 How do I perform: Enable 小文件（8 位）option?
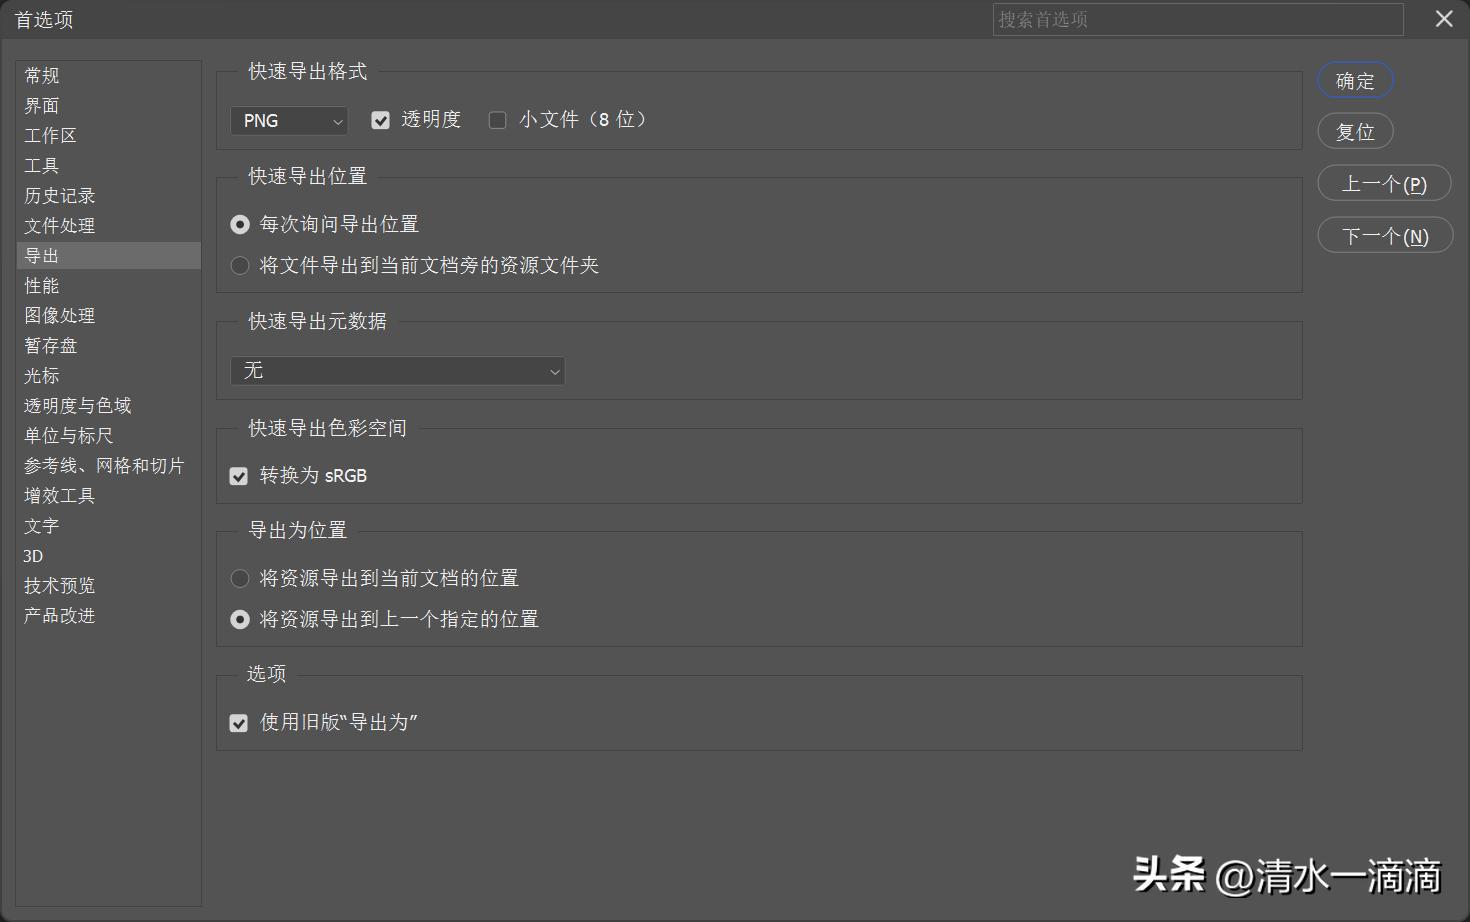497,119
